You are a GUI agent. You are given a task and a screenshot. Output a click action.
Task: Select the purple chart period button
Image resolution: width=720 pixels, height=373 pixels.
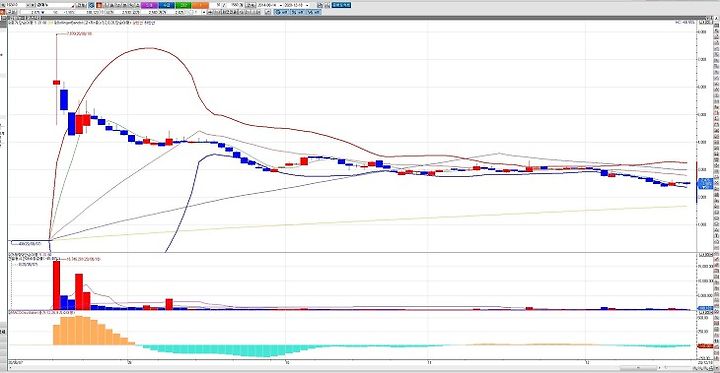click(149, 5)
